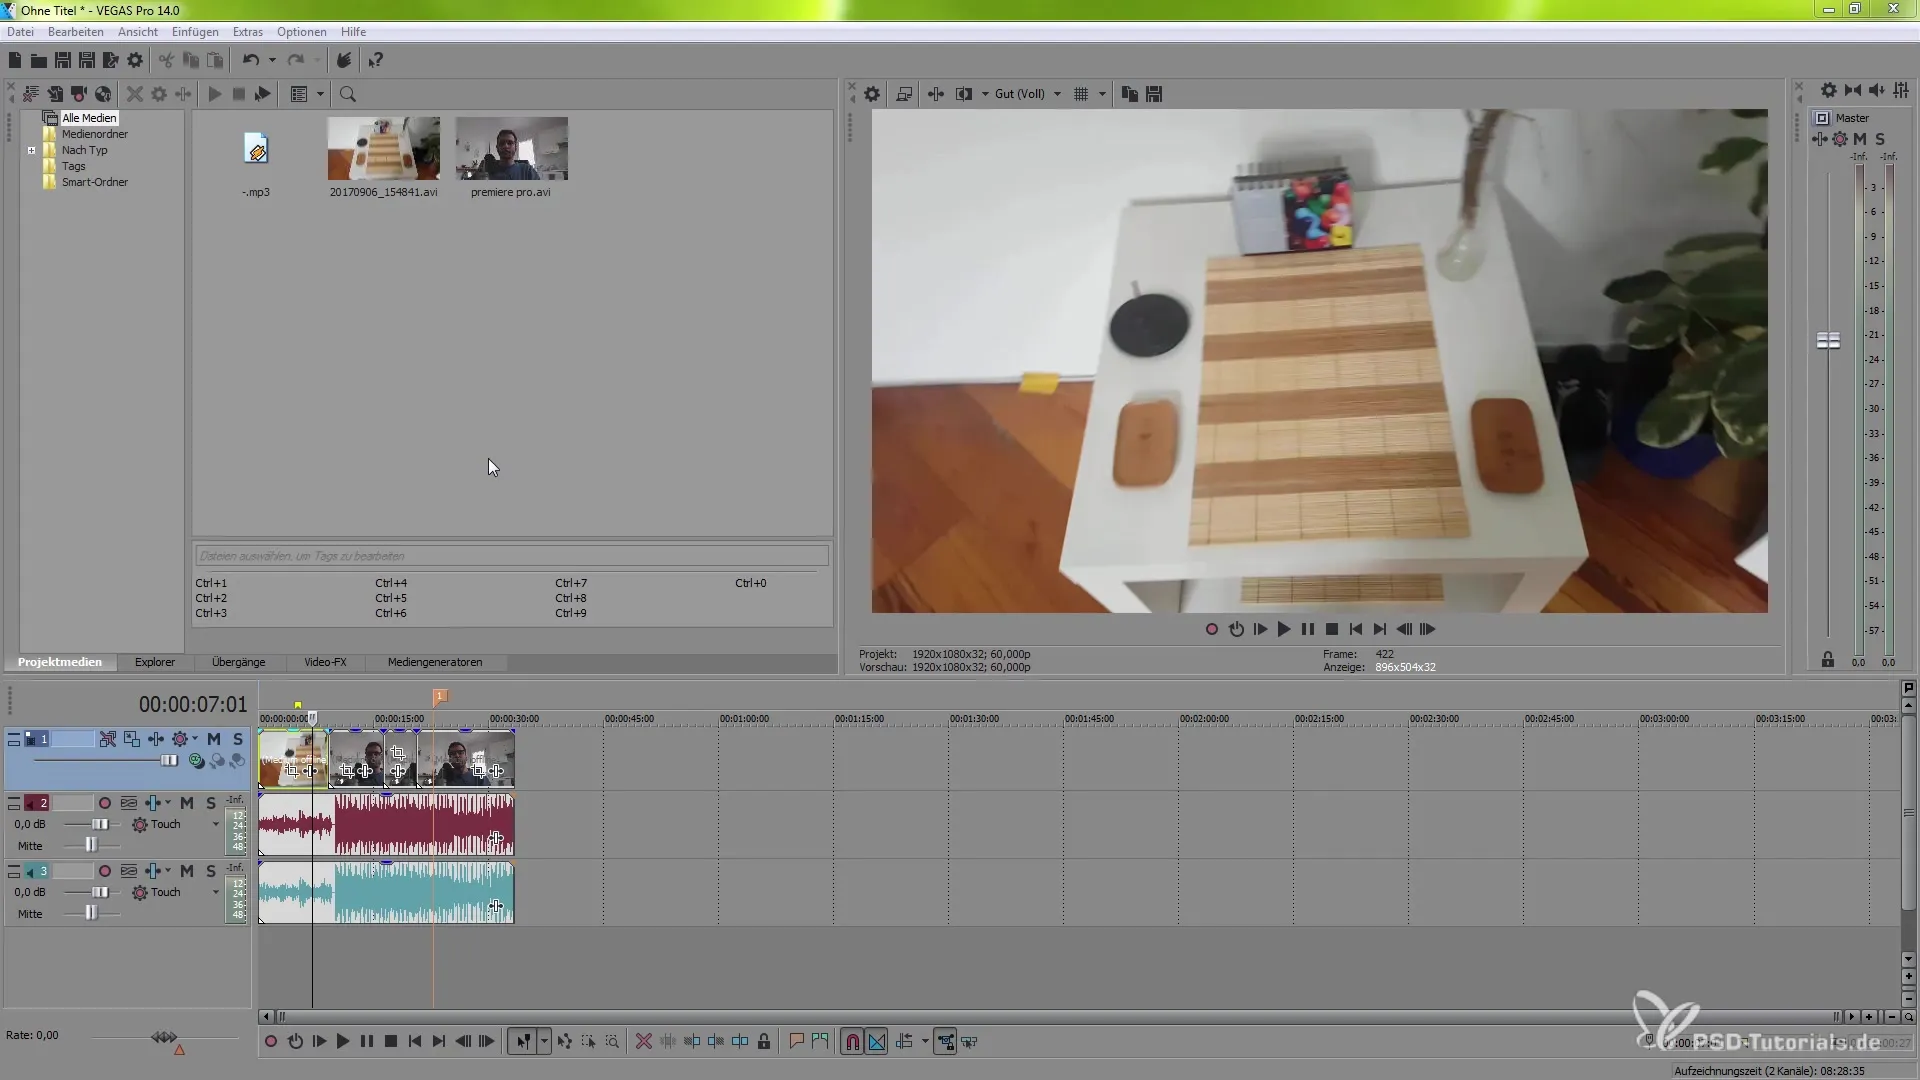
Task: Open the Bearbeiten menu
Action: 75,32
